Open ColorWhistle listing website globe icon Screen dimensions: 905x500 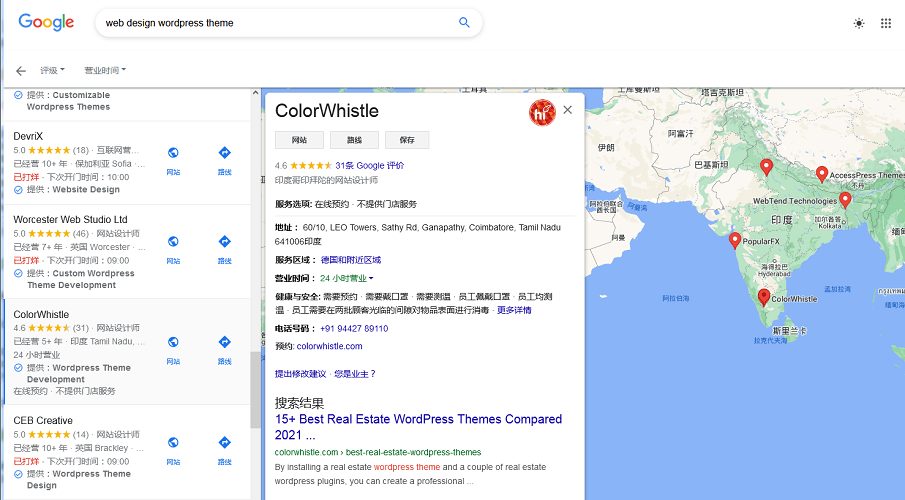pos(173,342)
